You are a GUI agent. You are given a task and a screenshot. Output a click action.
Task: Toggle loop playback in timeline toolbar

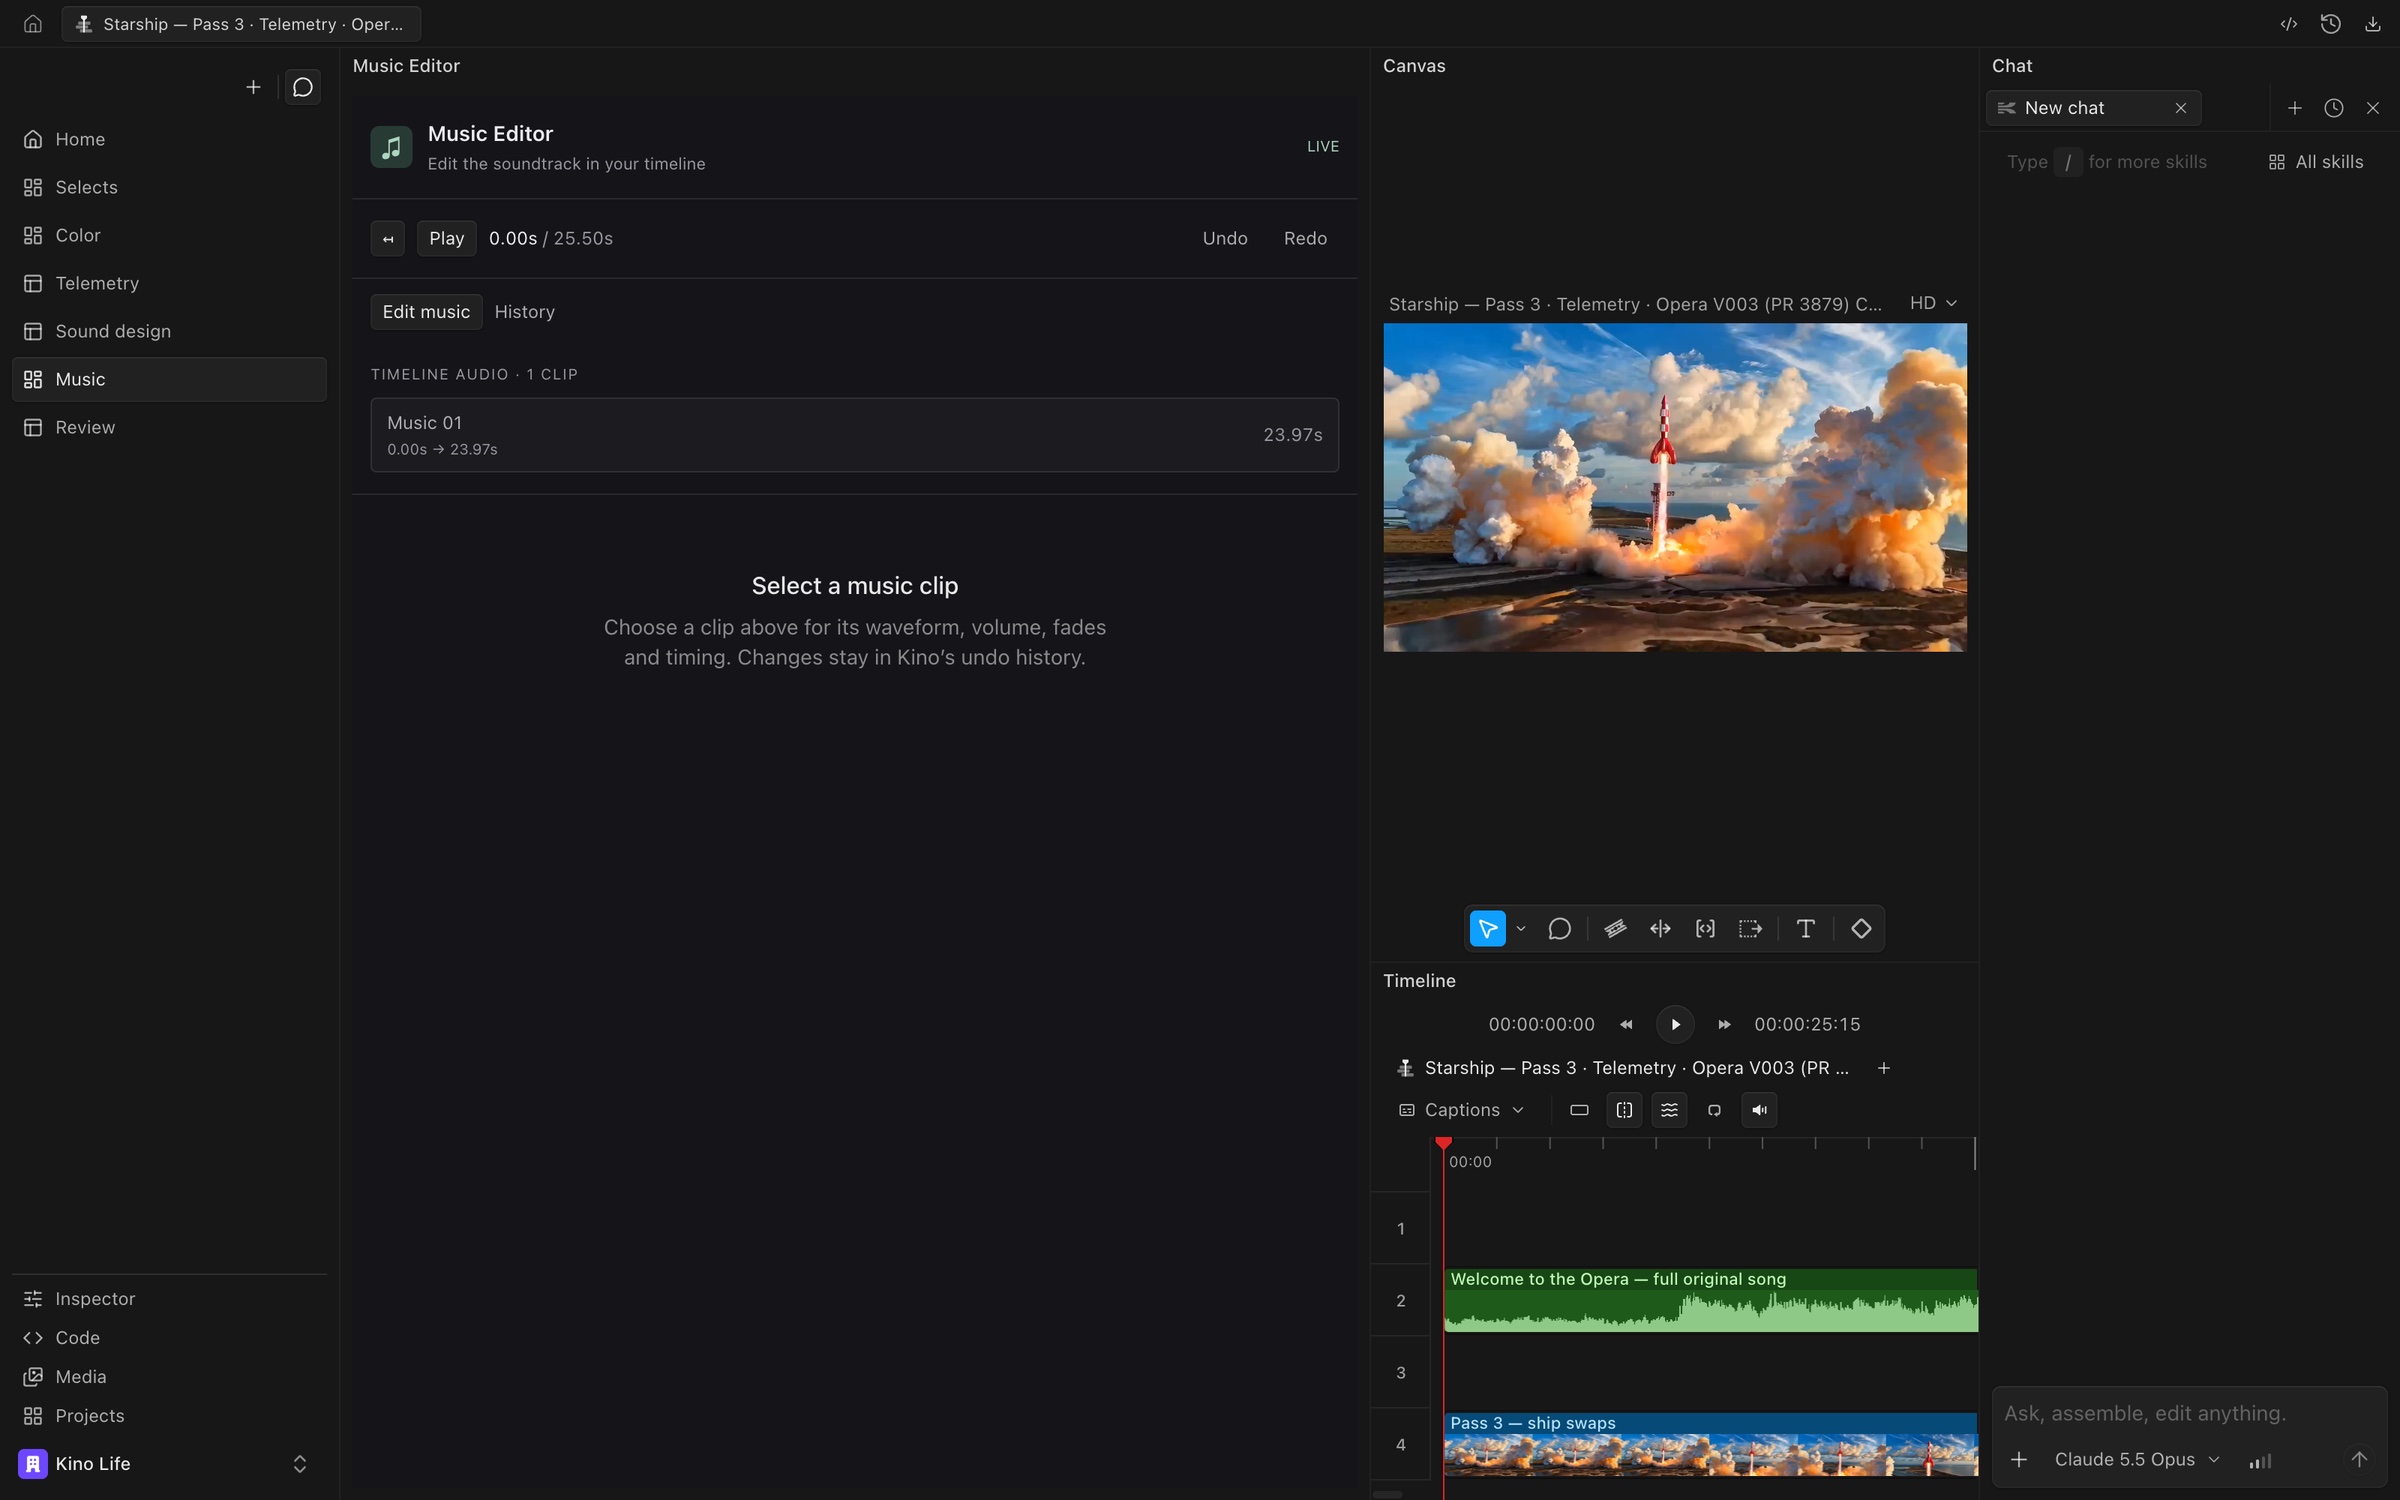pyautogui.click(x=1714, y=1110)
